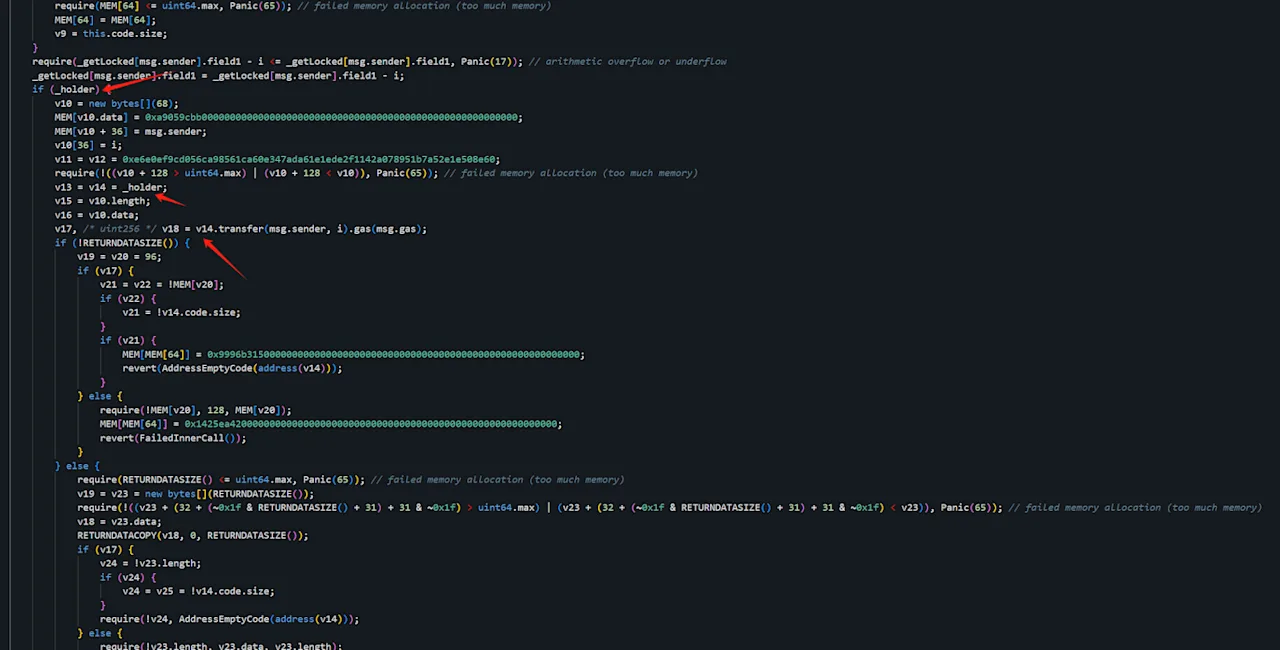The height and width of the screenshot is (650, 1280).
Task: Click the line "v13 = v14 = _holder;"
Action: (111, 187)
